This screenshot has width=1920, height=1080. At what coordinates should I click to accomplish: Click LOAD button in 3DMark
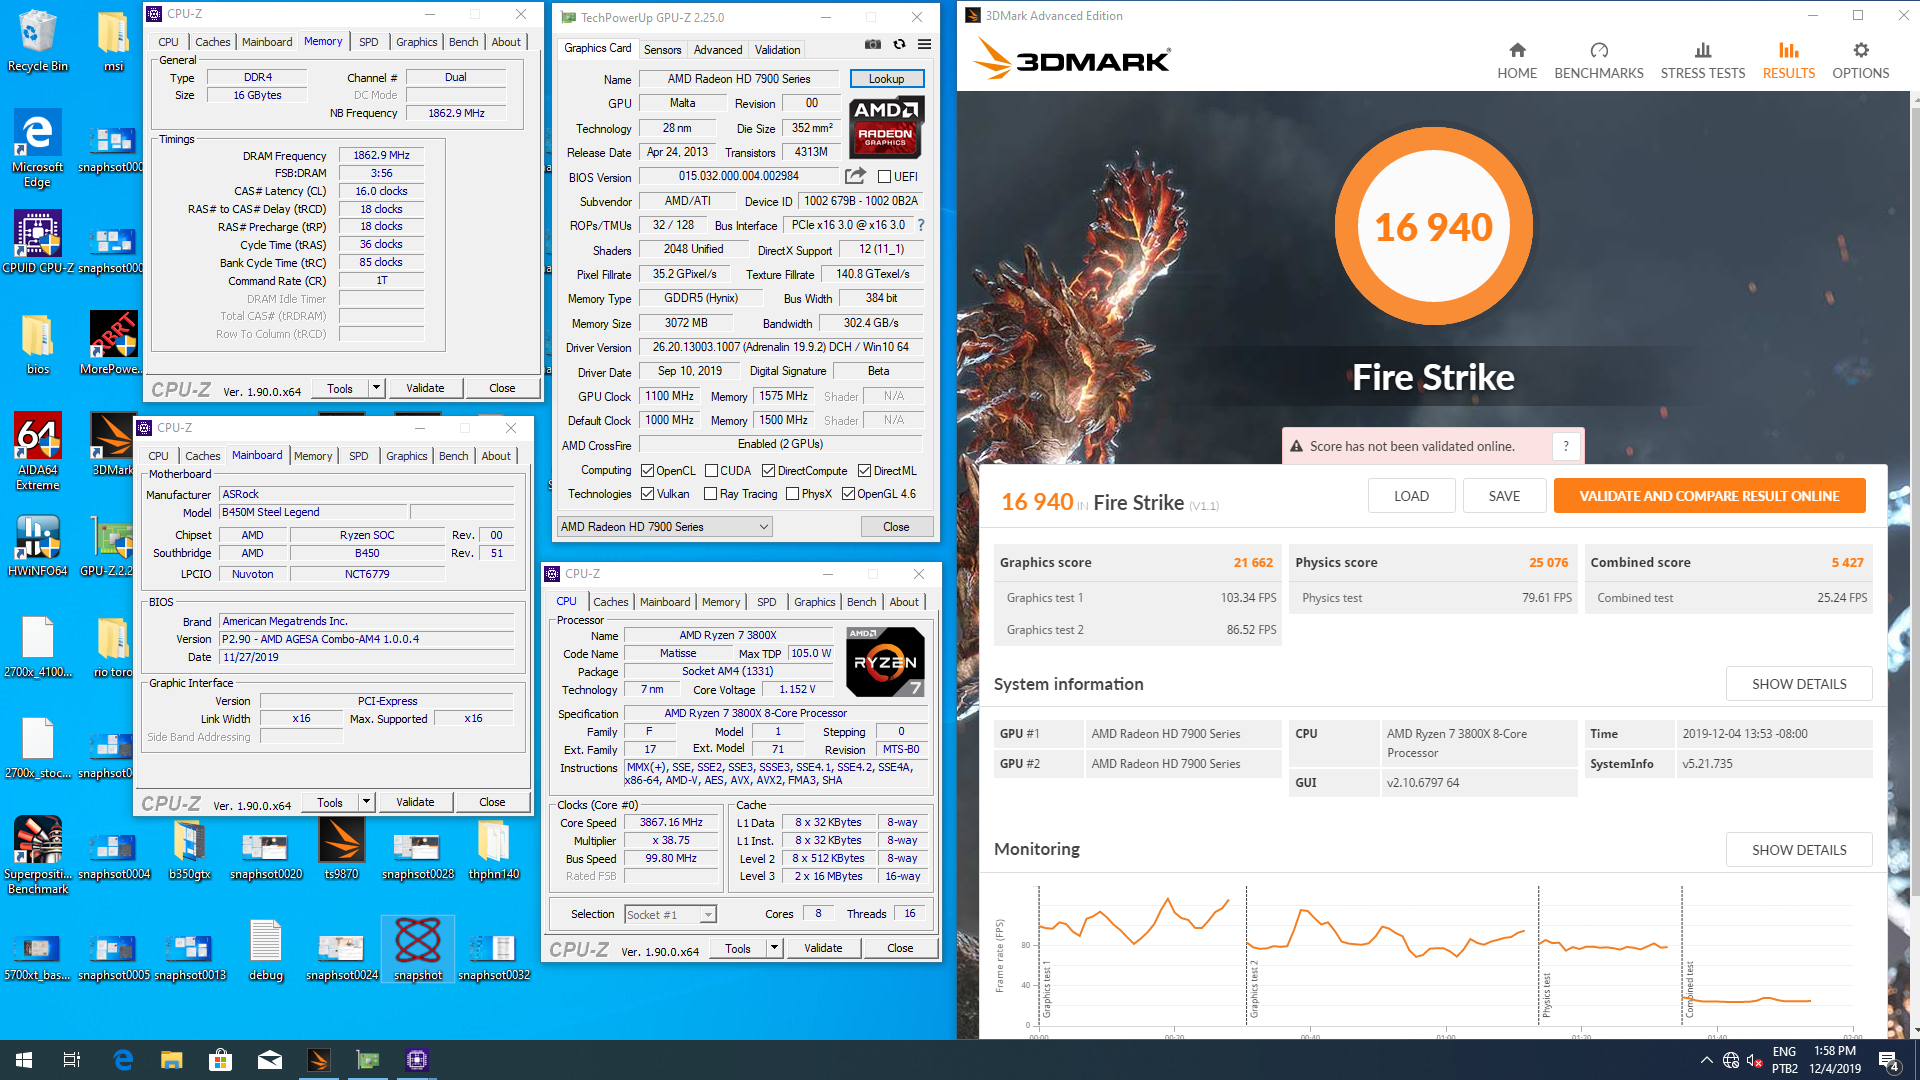pos(1411,496)
